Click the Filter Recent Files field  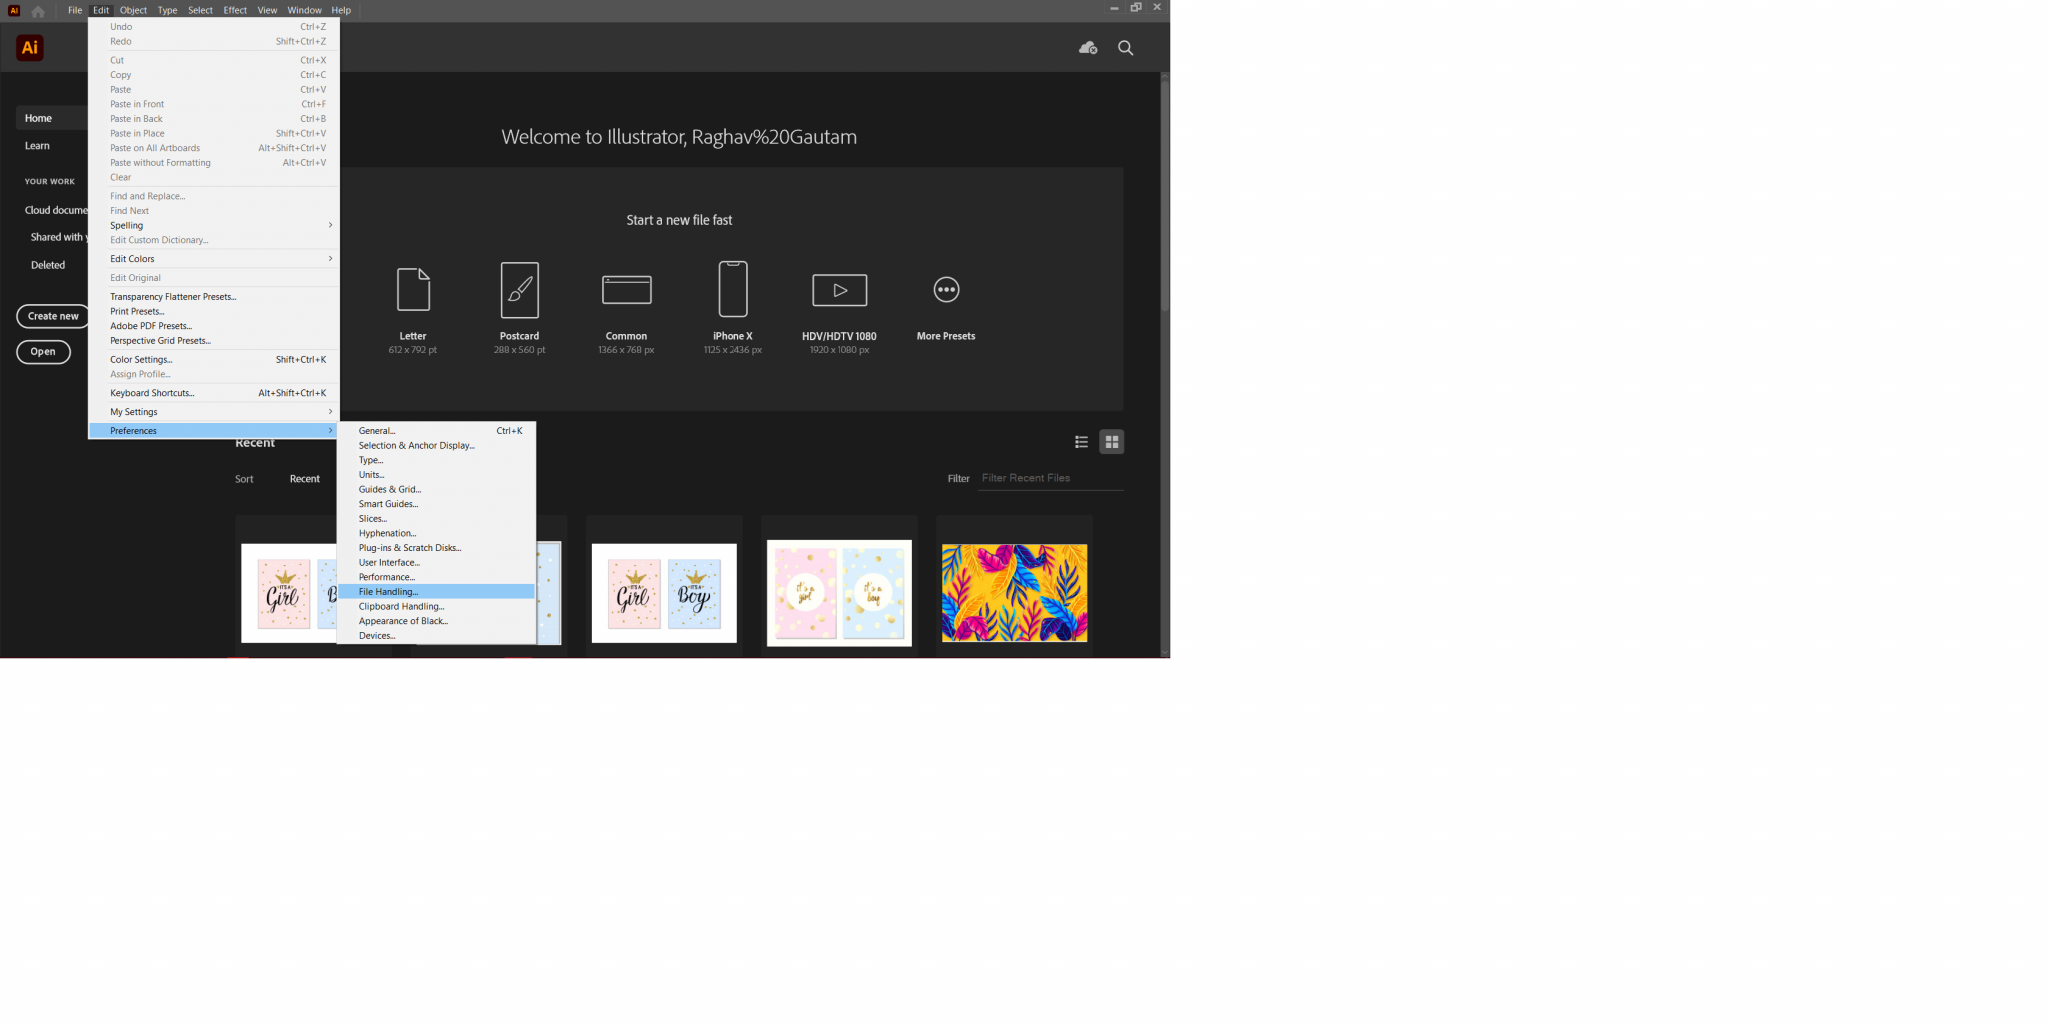(x=1050, y=478)
